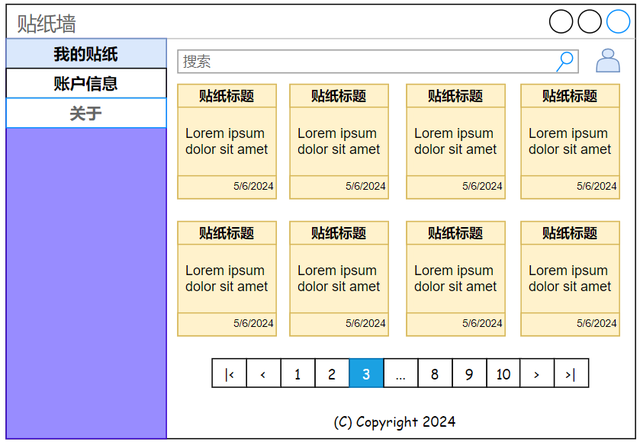Jump to last page with >| button
640x442 pixels.
coord(571,373)
